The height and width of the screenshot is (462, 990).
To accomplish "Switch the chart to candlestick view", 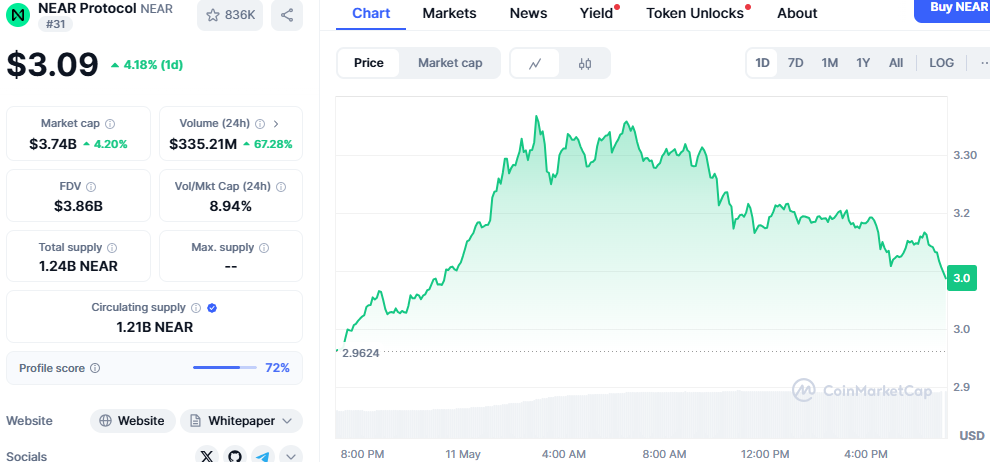I will [585, 63].
